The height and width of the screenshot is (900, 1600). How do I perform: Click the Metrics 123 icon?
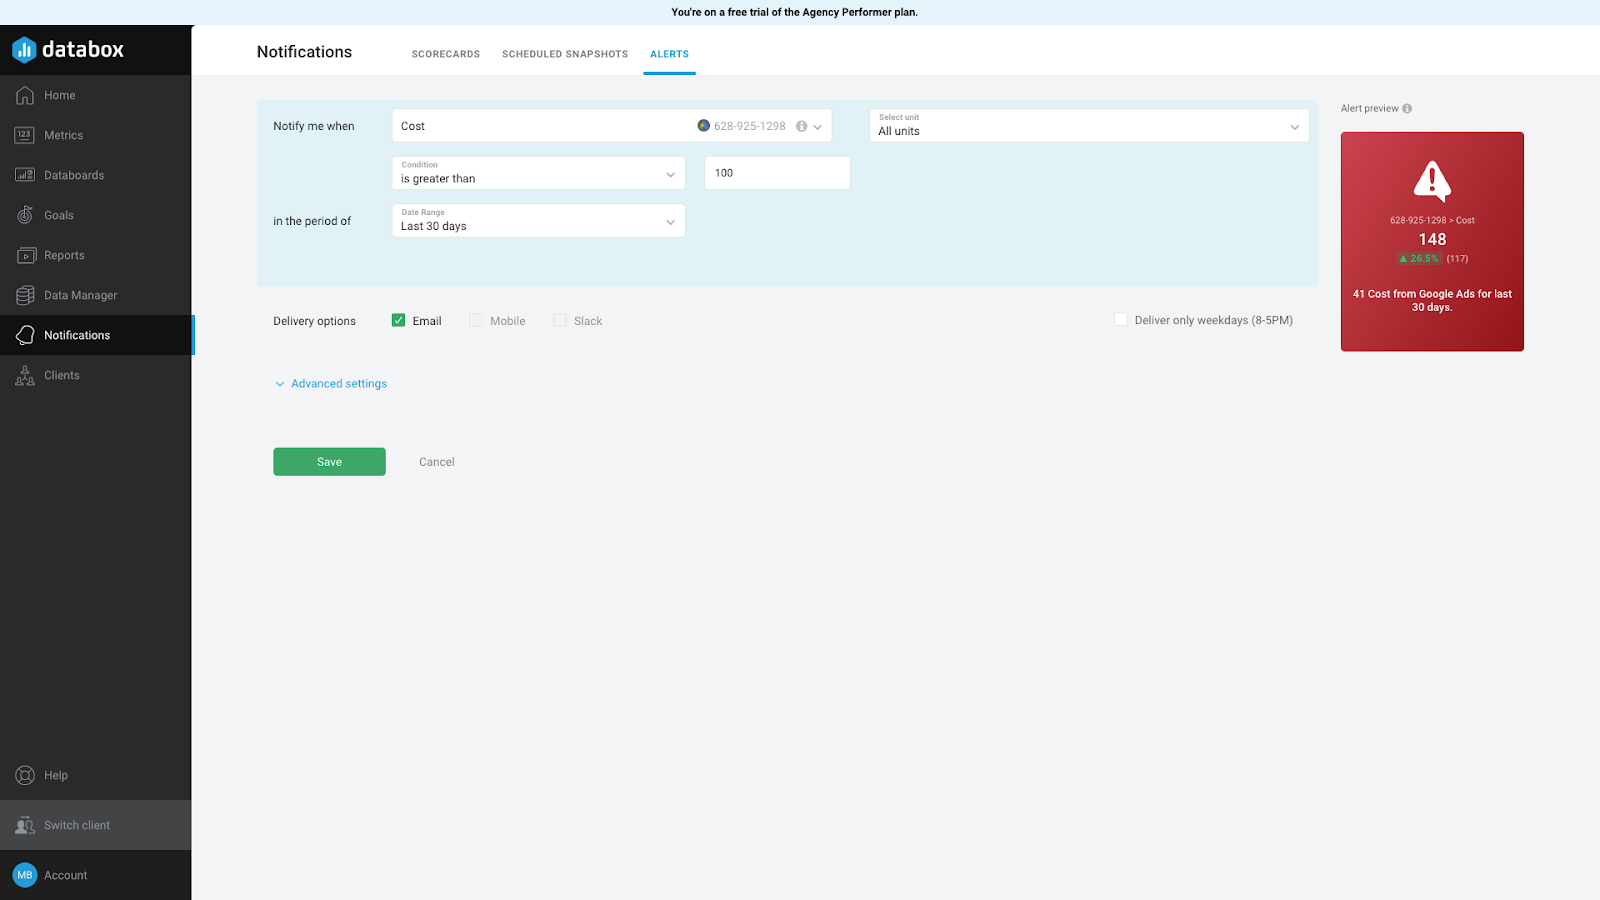(25, 135)
